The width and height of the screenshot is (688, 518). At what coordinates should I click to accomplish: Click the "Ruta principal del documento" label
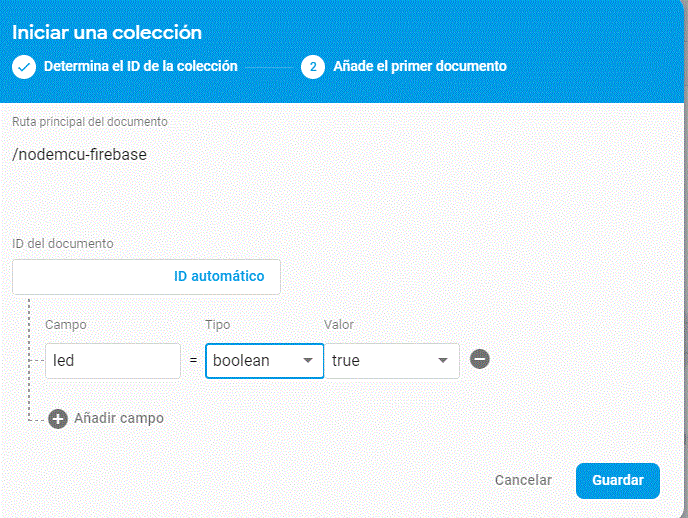[90, 122]
